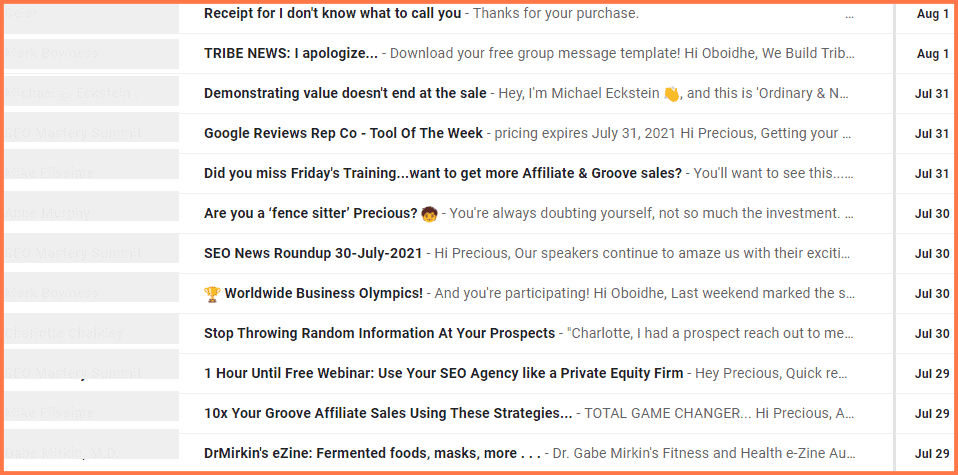Click the faded Mark Bowness sender beside TRIBE NEWS
Image resolution: width=958 pixels, height=475 pixels.
coord(52,54)
